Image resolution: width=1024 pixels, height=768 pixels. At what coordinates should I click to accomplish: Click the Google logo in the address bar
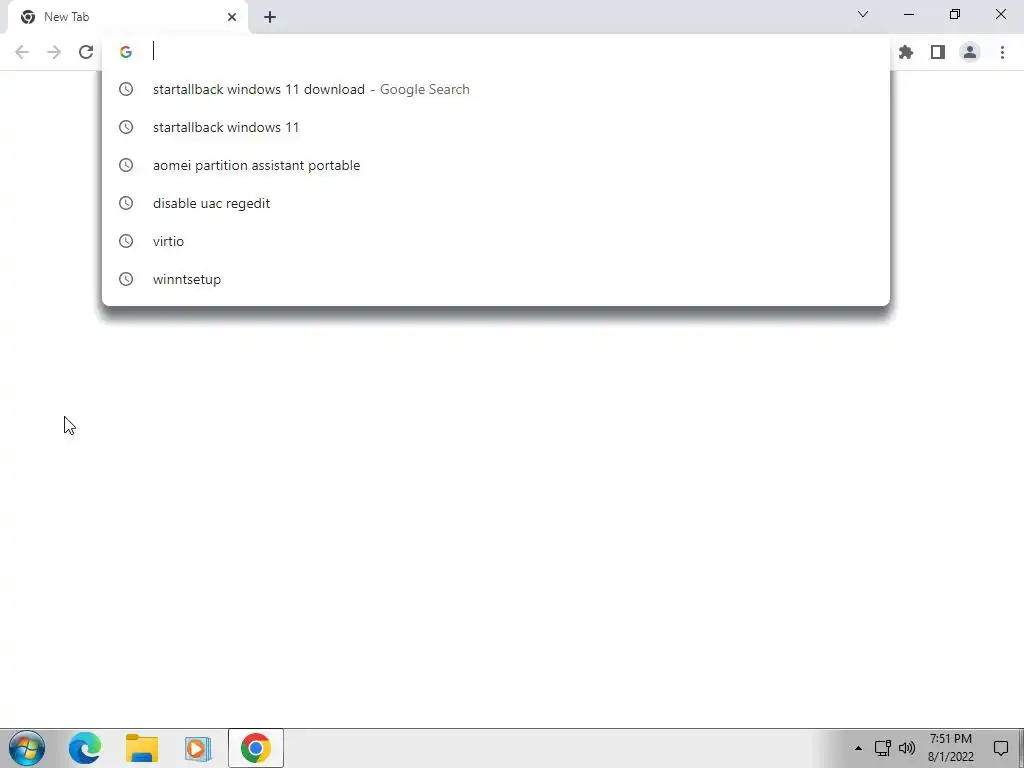click(x=125, y=52)
